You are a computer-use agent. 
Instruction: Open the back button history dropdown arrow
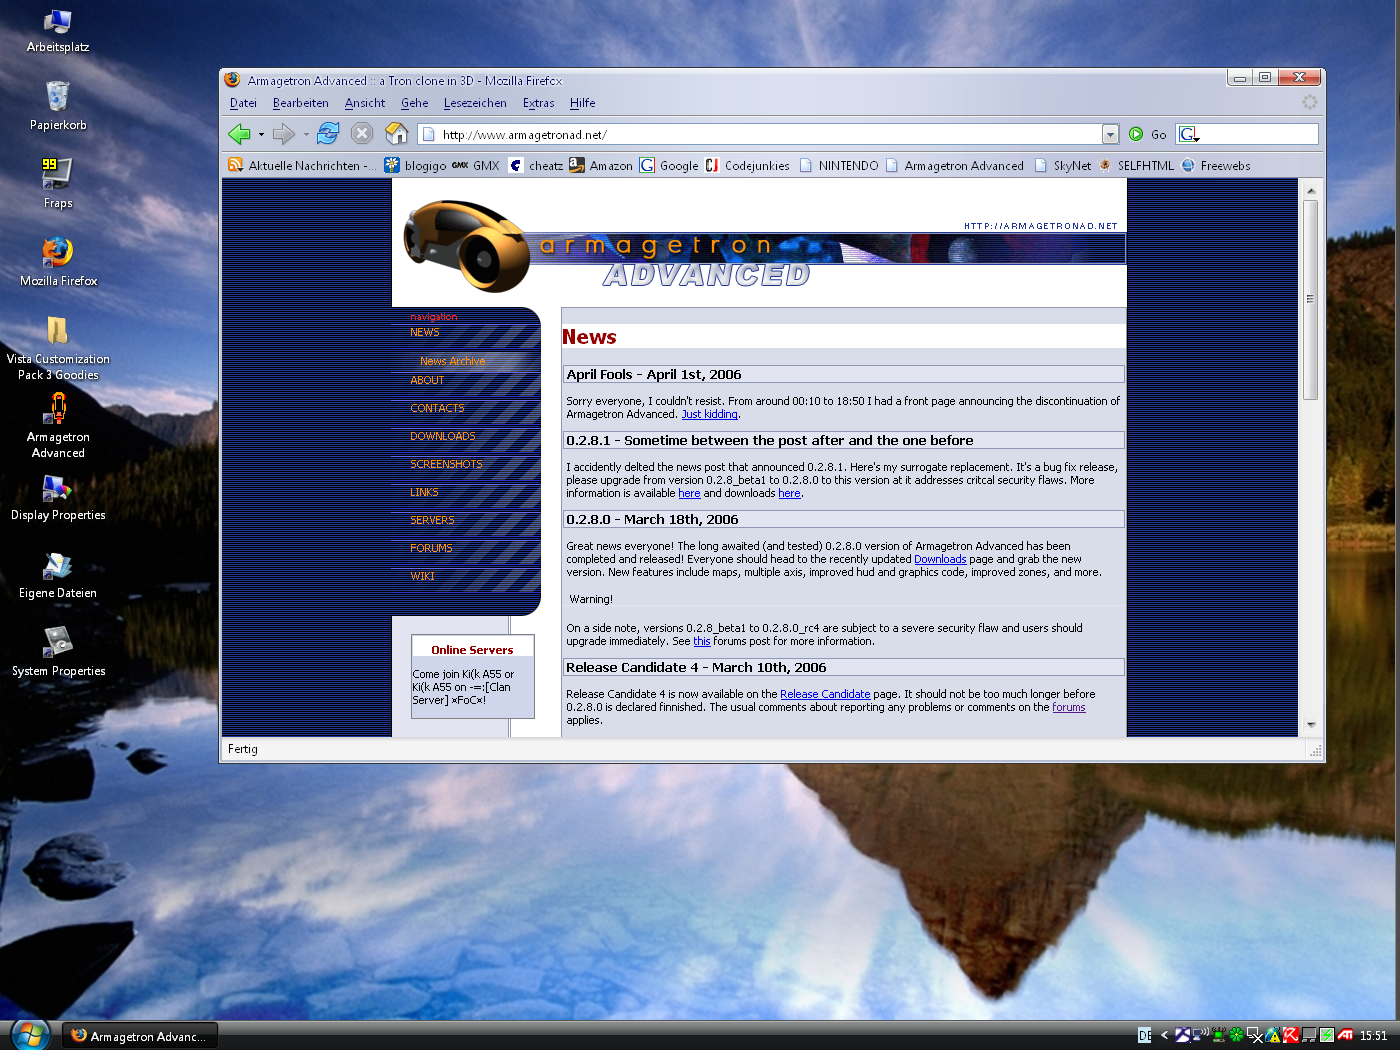click(x=261, y=134)
